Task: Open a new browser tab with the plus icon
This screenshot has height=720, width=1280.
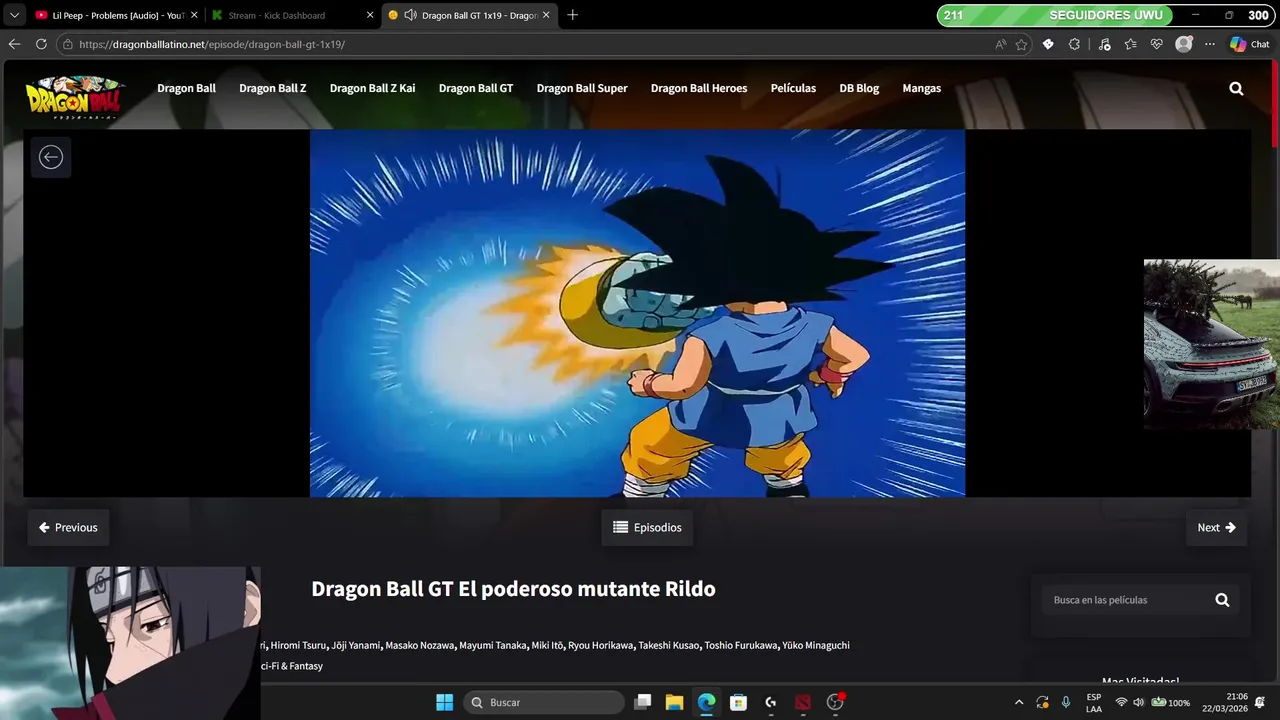Action: (x=572, y=15)
